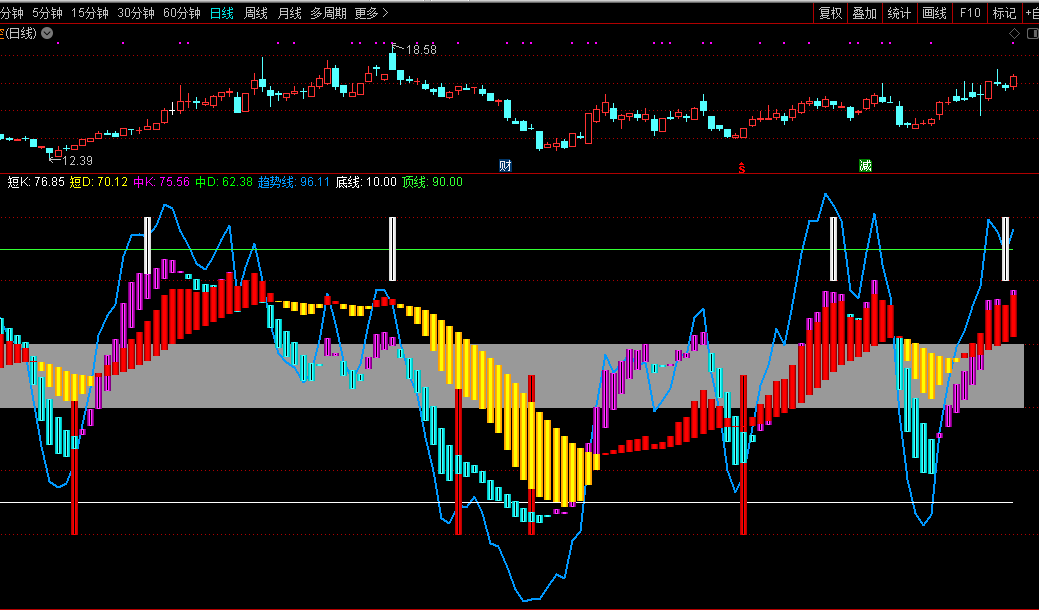Click the blue 财 event marker icon

(505, 165)
